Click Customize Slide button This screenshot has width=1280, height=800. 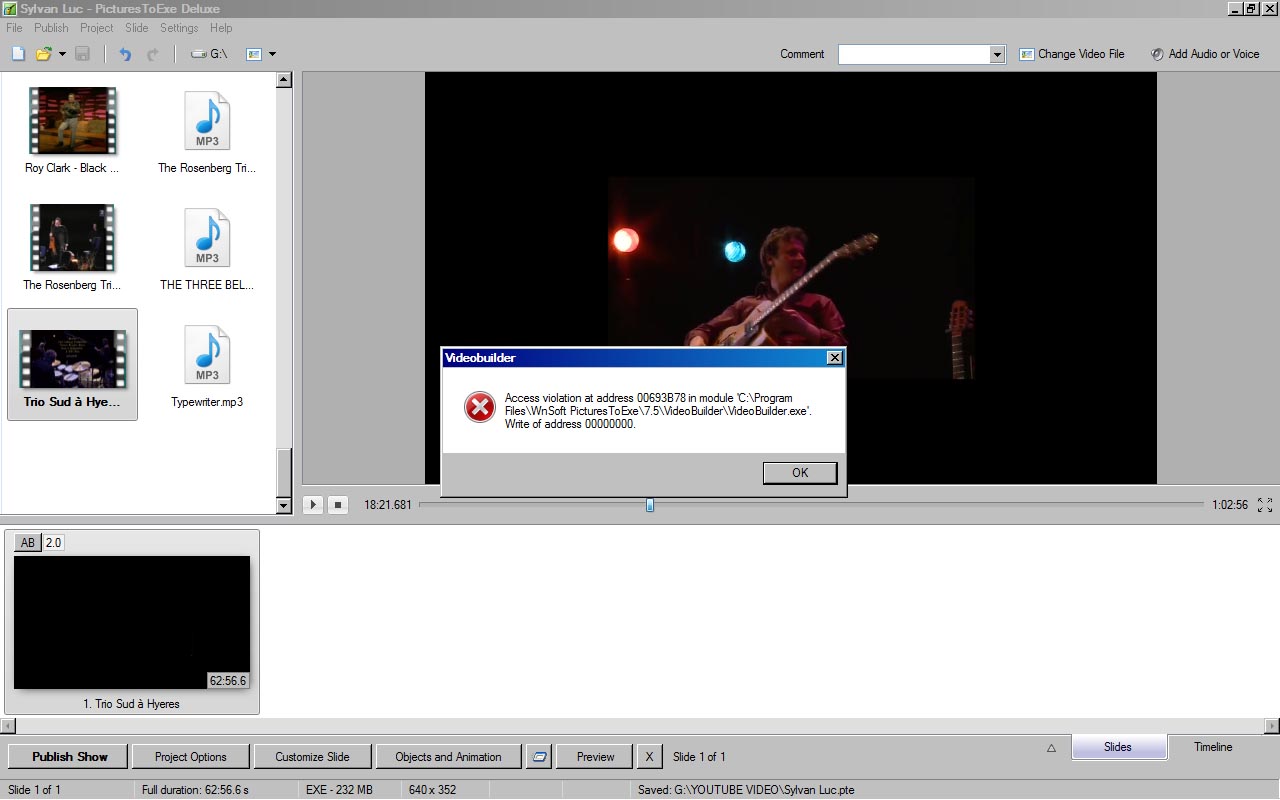click(312, 757)
